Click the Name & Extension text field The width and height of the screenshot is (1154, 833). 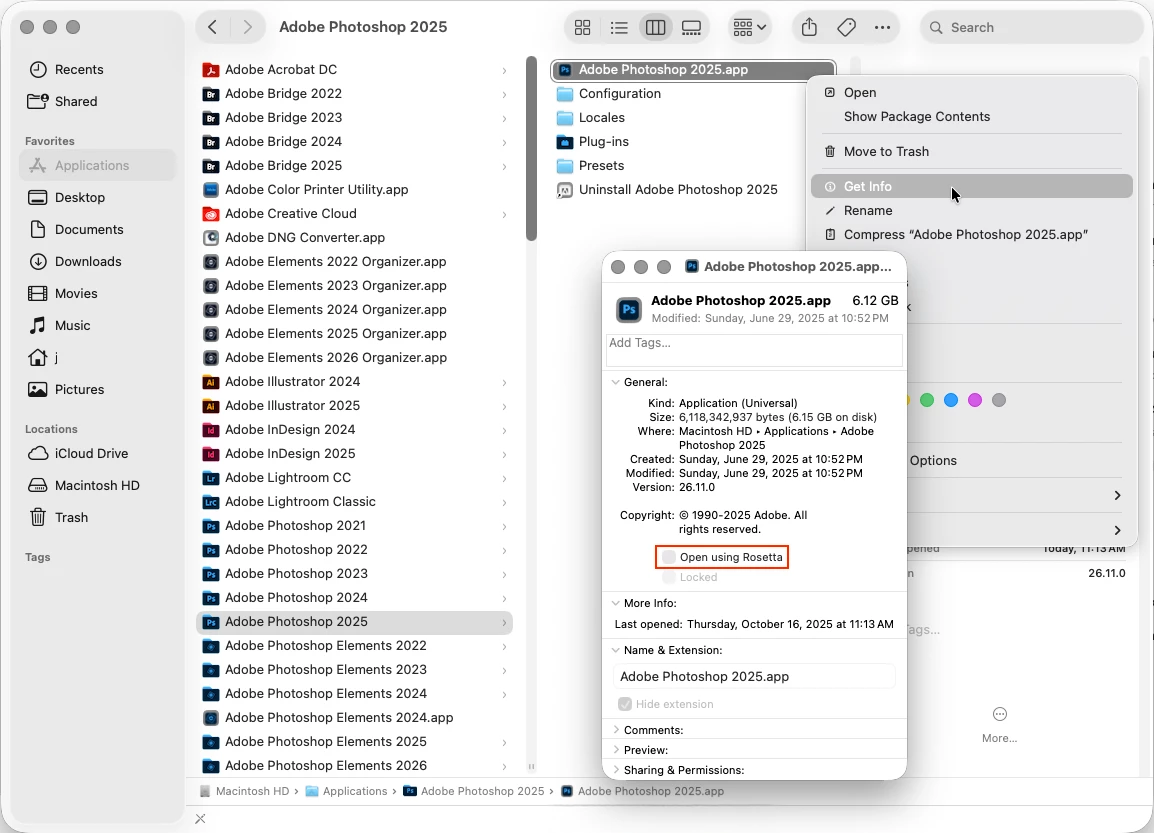pos(754,676)
